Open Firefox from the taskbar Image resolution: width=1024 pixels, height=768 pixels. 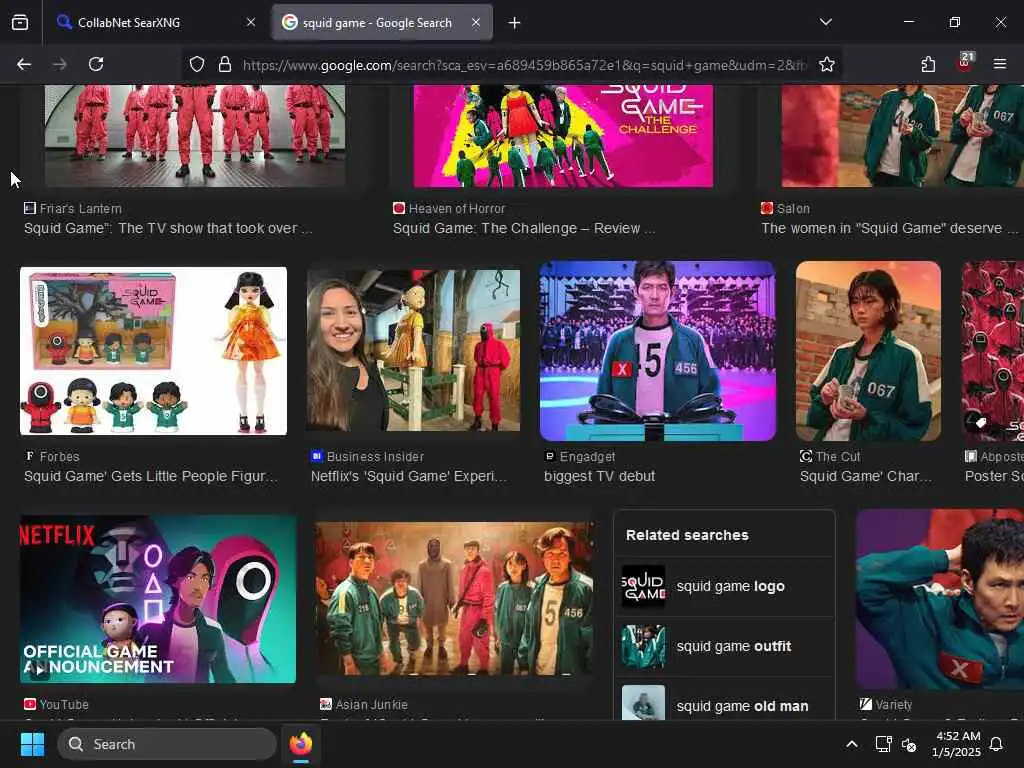[301, 744]
